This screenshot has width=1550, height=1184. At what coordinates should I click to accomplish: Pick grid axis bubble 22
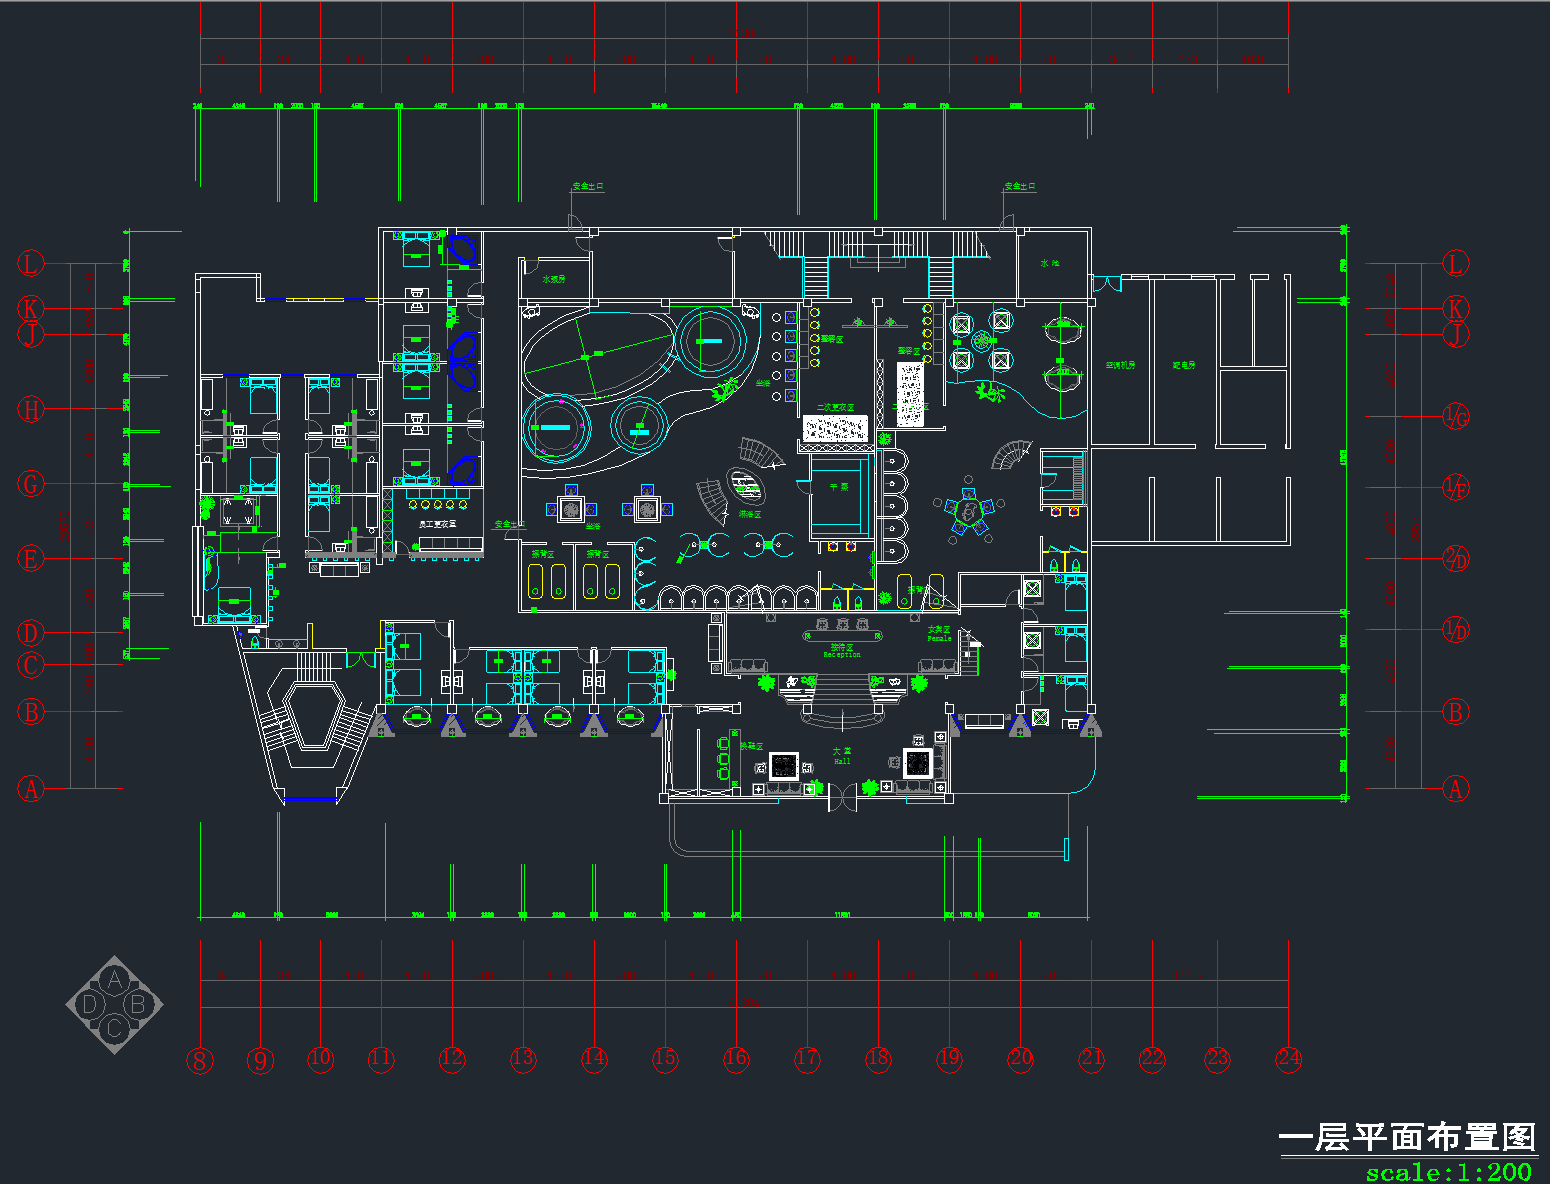[1152, 1058]
